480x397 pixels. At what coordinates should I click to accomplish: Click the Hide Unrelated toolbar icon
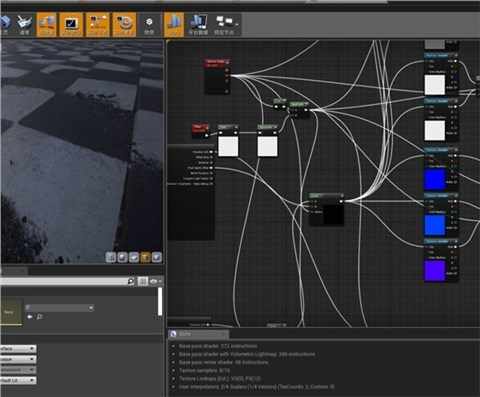[x=149, y=24]
